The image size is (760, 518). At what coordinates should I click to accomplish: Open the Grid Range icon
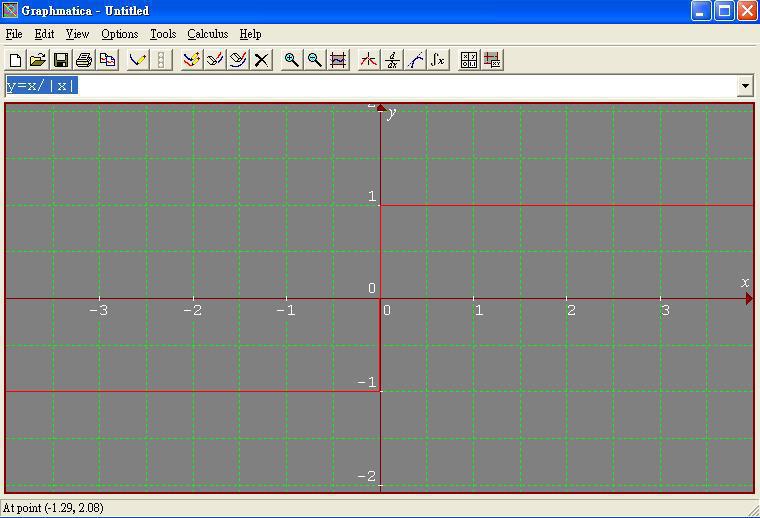point(338,60)
